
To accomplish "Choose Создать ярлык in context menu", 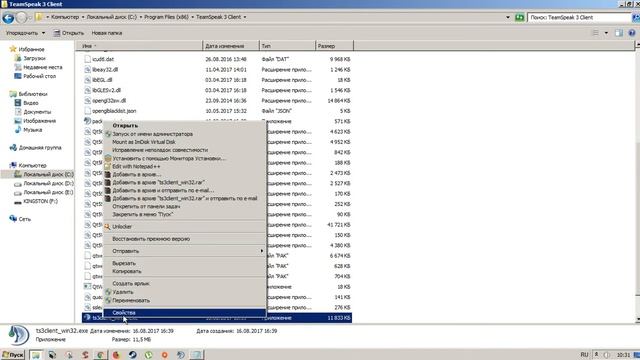I will point(184,283).
